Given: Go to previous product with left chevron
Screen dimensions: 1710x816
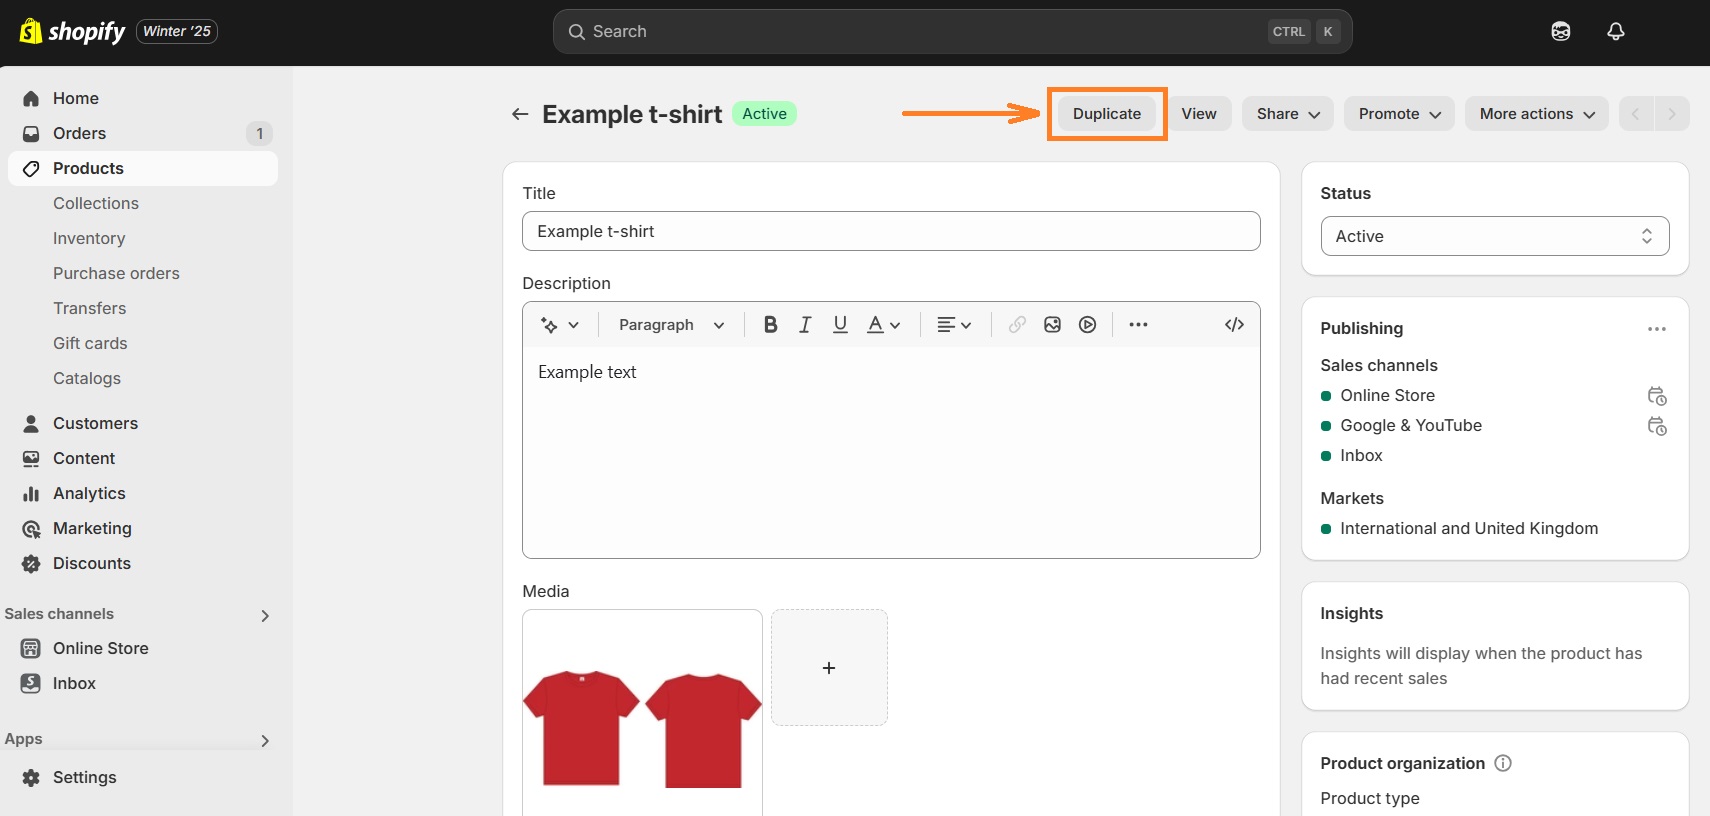Looking at the screenshot, I should point(1636,114).
